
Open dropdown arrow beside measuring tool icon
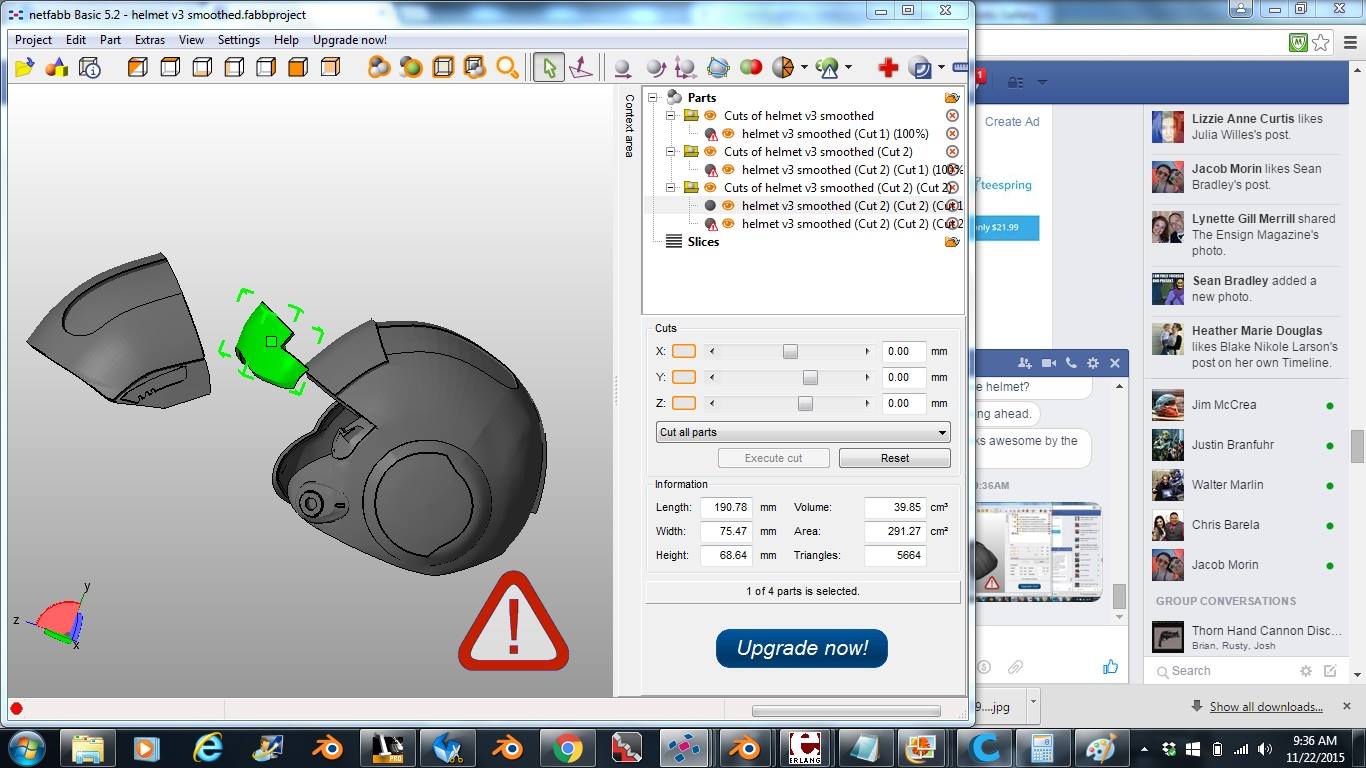[941, 68]
